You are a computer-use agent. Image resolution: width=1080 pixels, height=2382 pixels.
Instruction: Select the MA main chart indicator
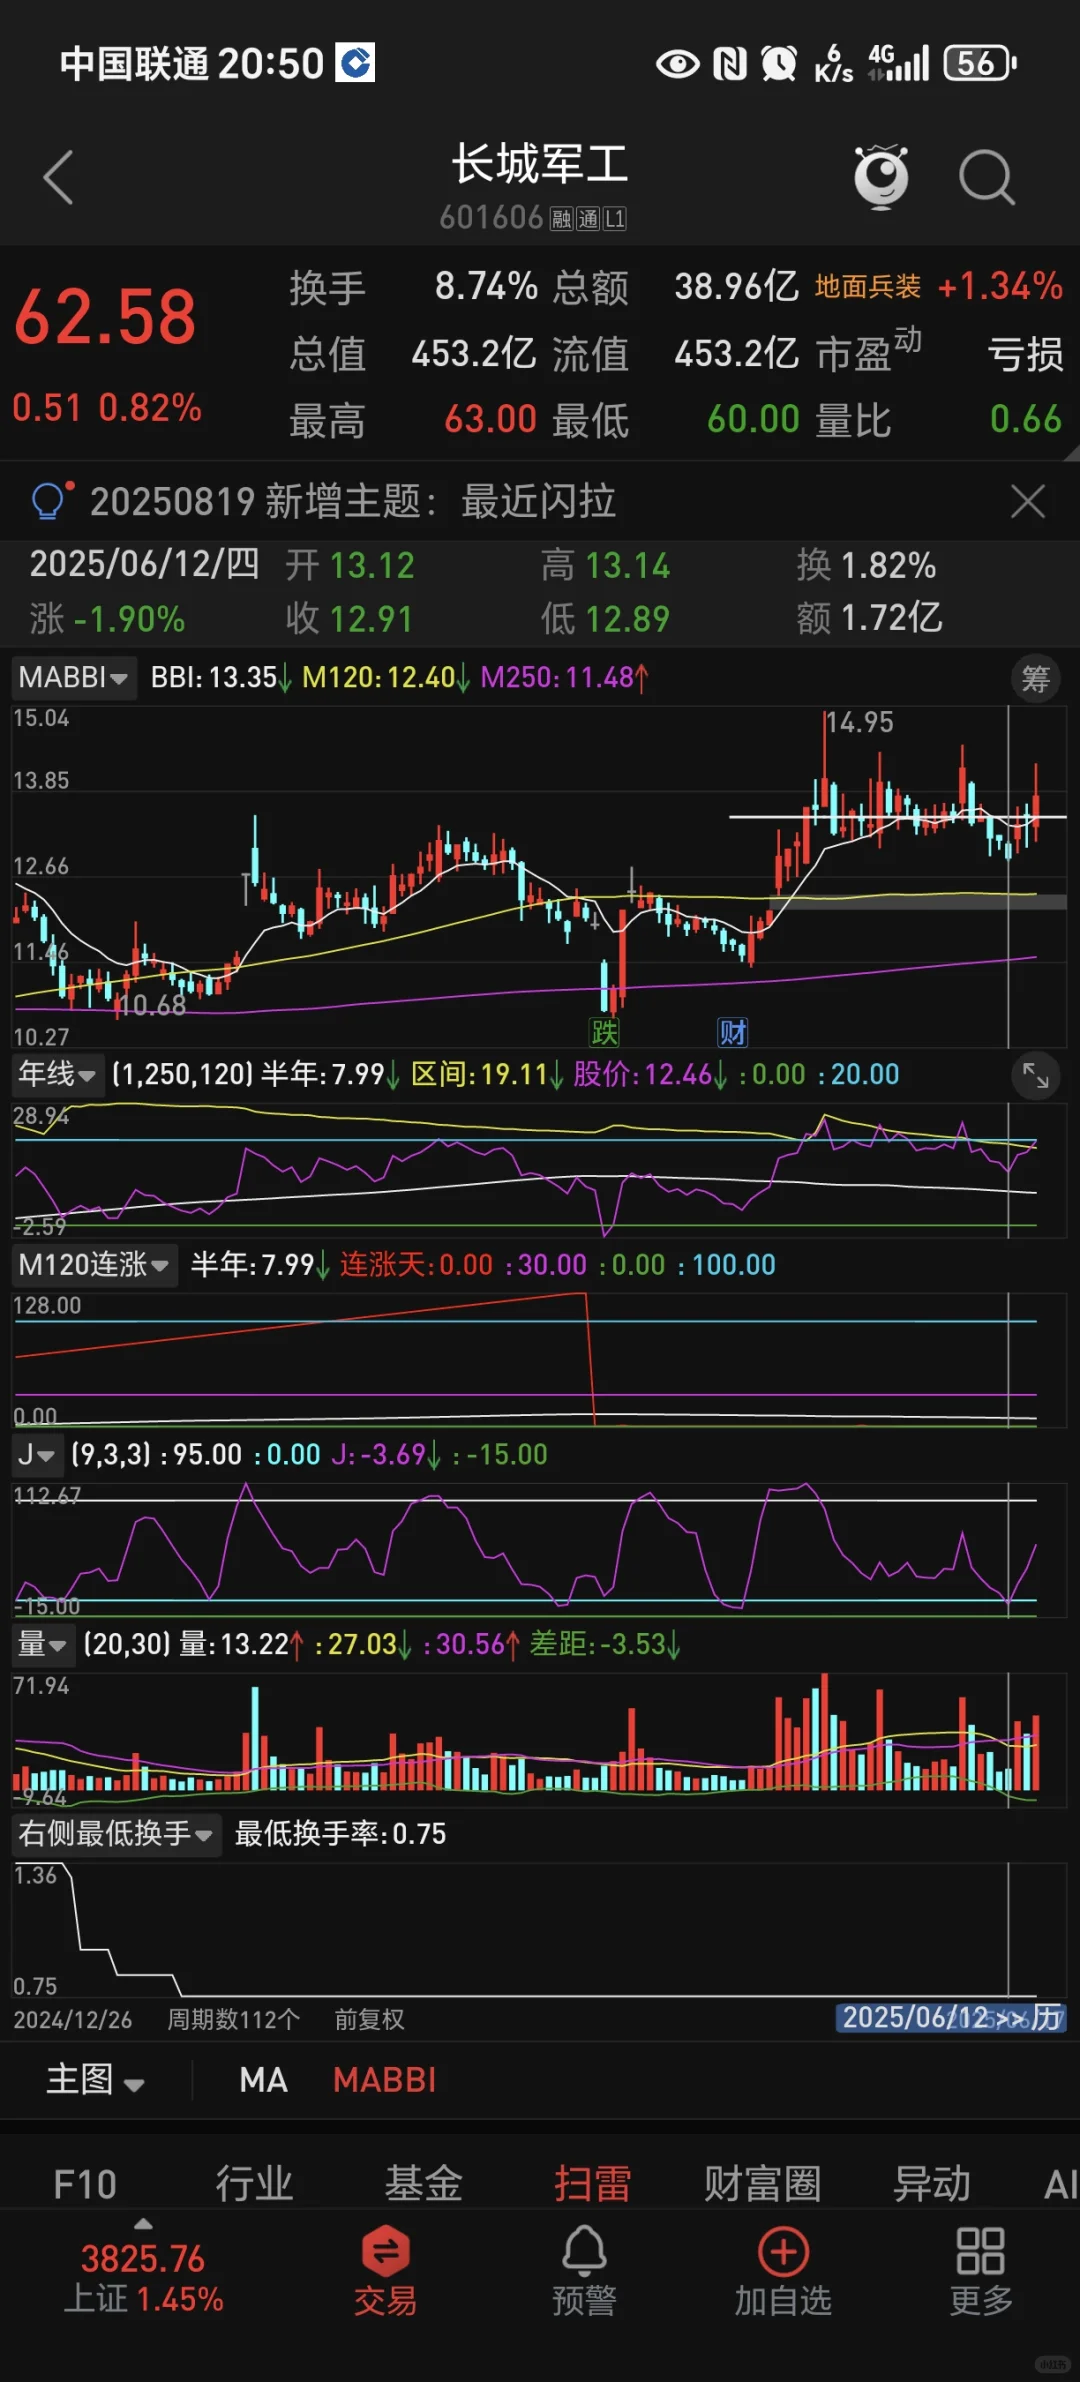tap(263, 2080)
